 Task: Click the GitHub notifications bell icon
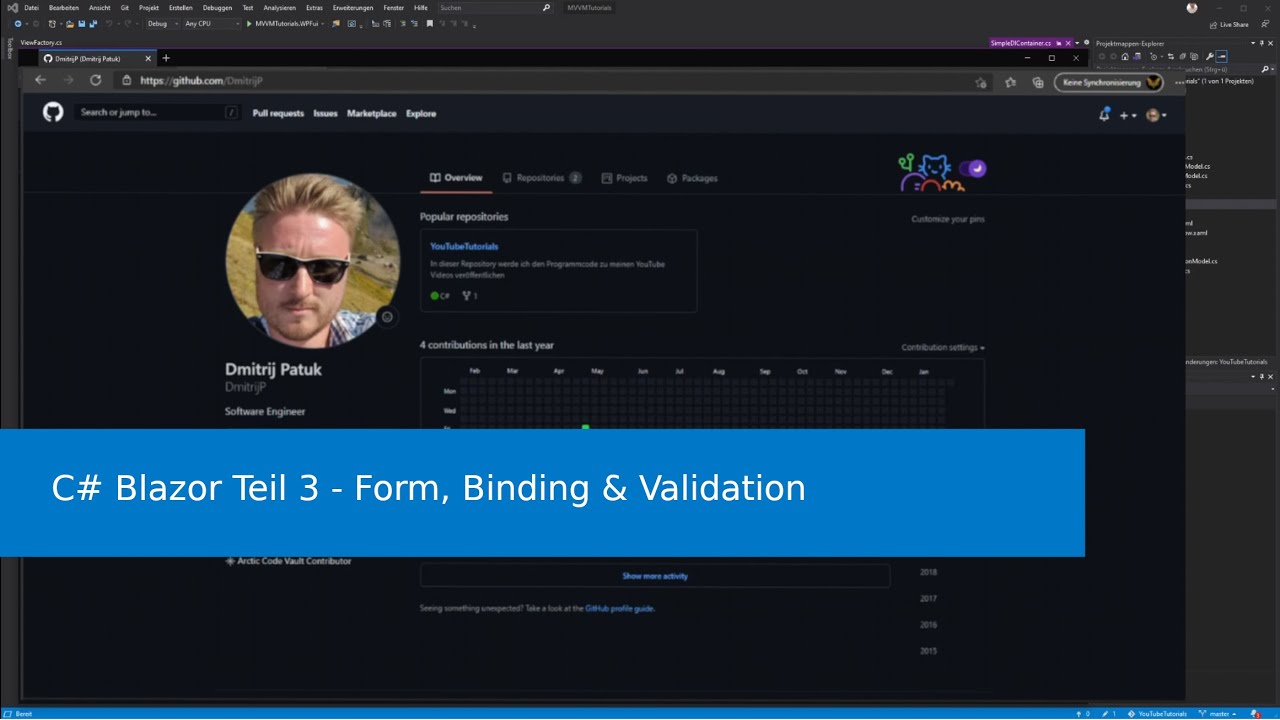[1104, 115]
